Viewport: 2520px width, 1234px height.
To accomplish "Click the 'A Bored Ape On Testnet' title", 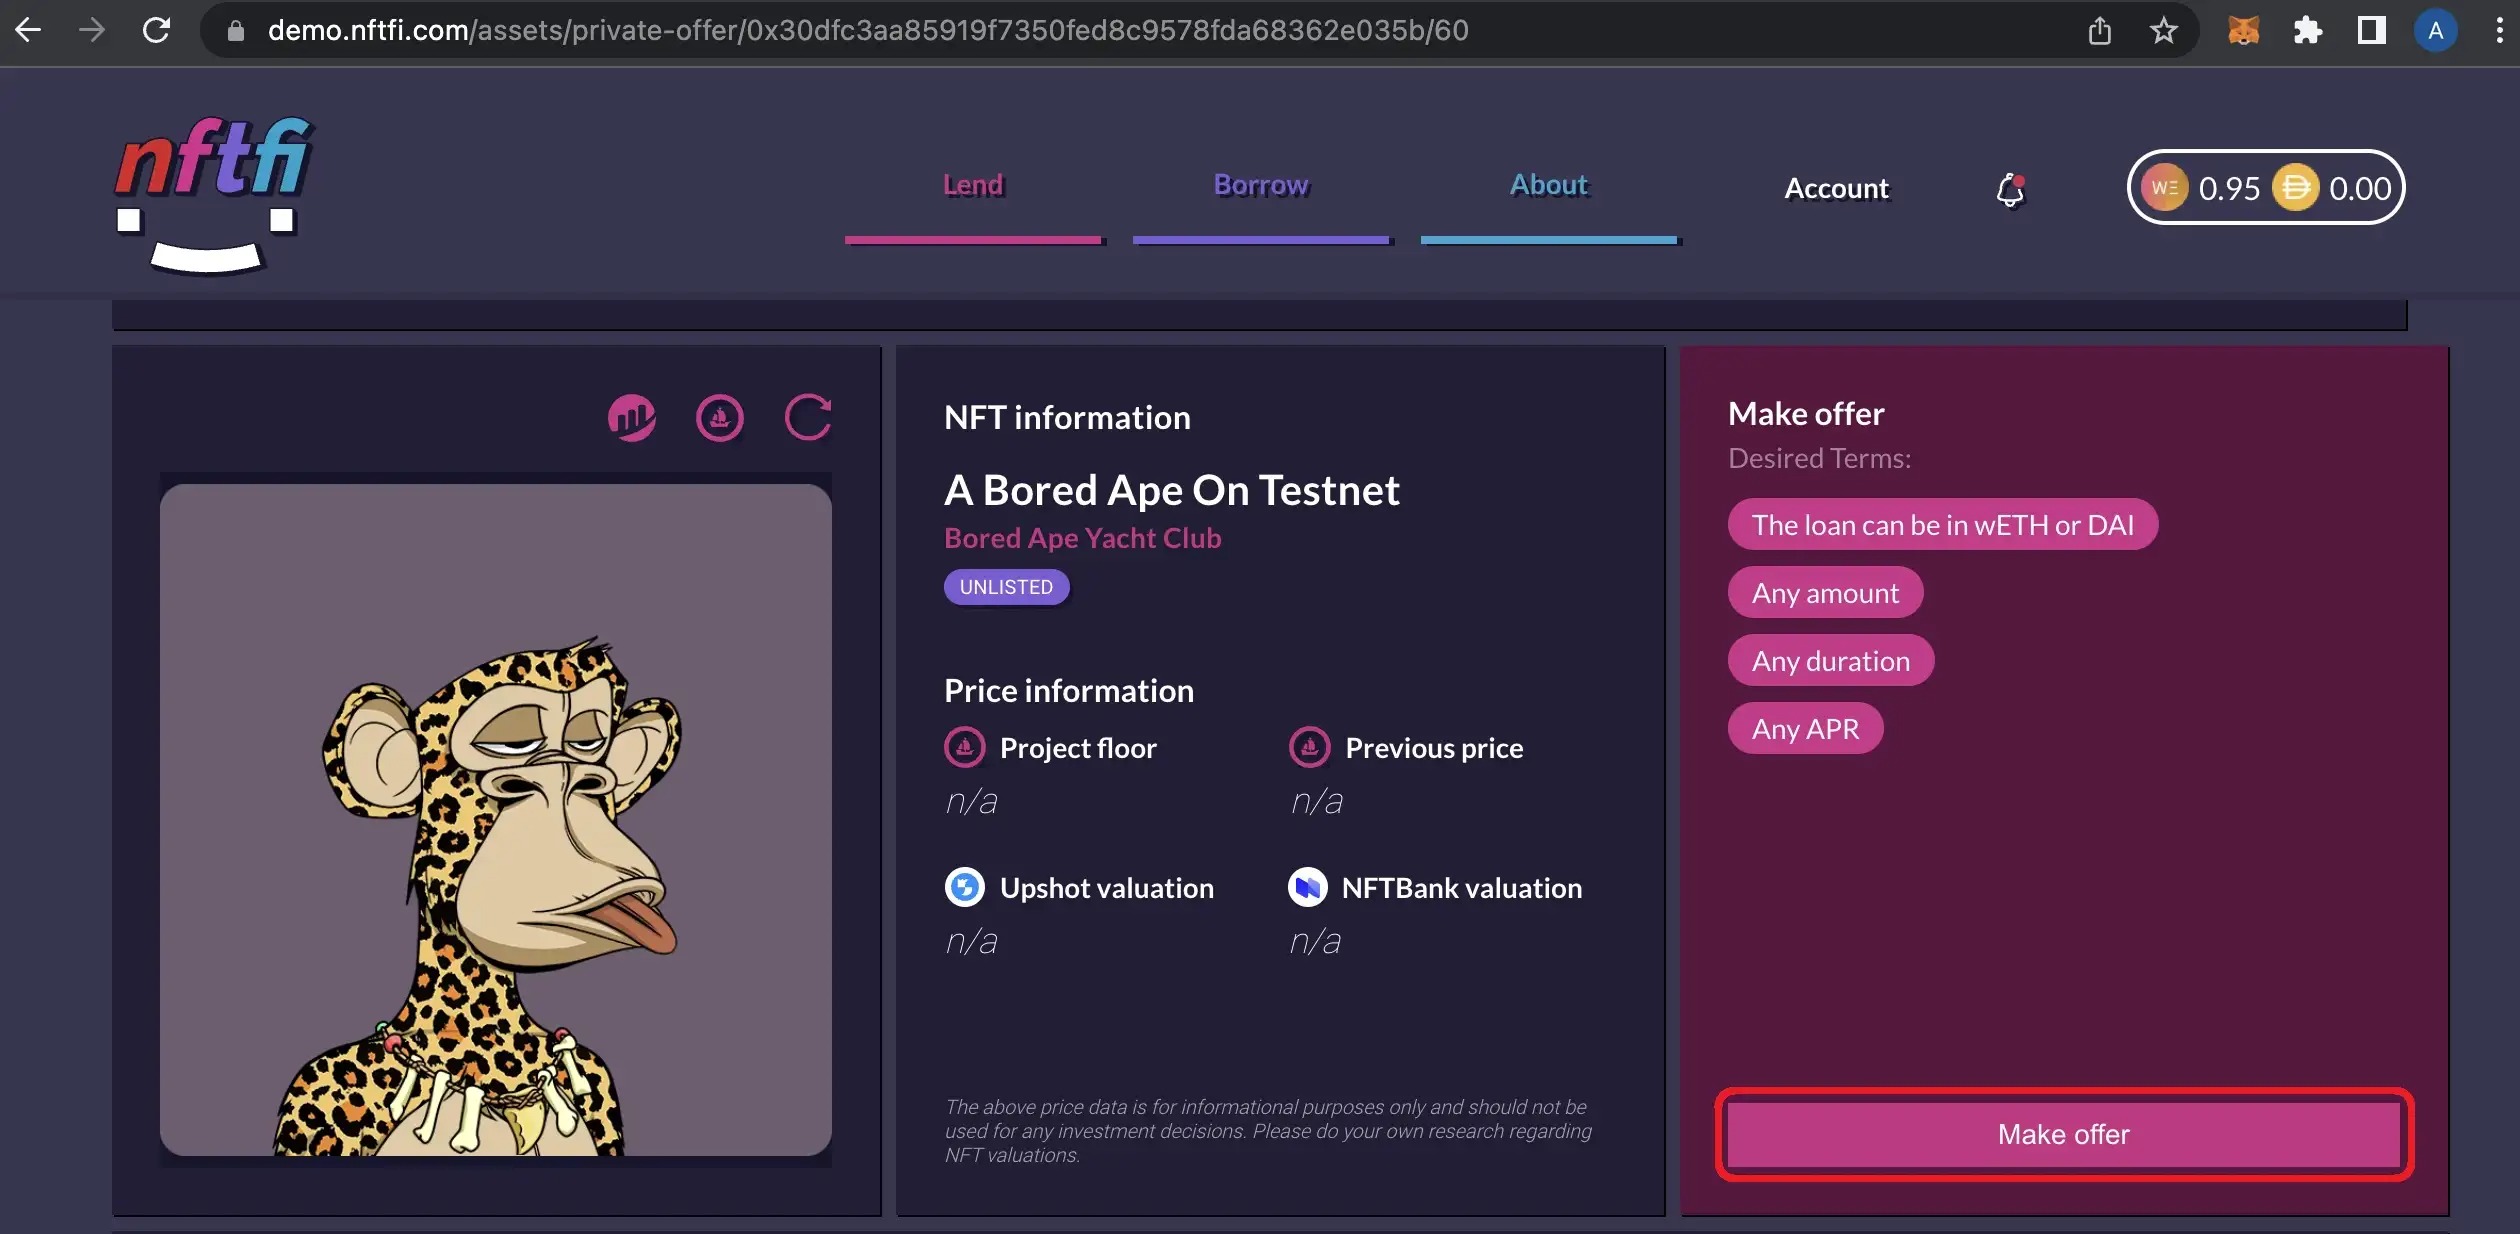I will [1172, 490].
